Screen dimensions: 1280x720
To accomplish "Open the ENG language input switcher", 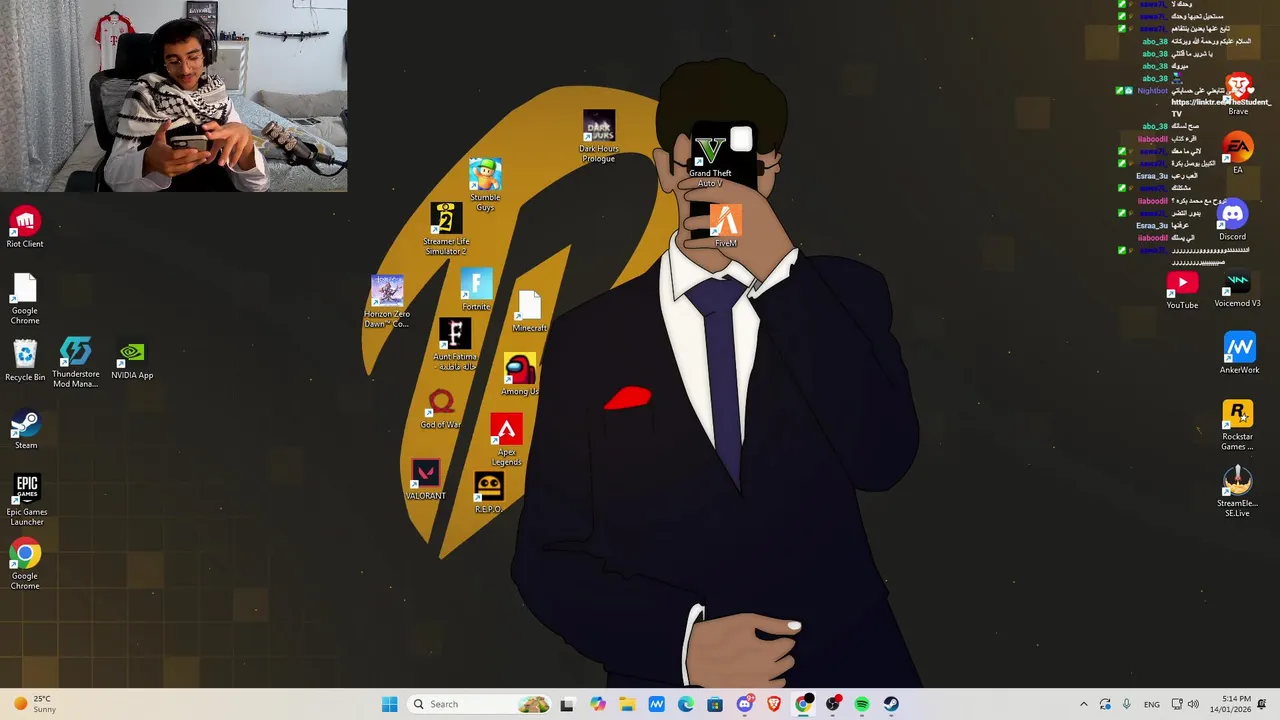I will tap(1152, 704).
